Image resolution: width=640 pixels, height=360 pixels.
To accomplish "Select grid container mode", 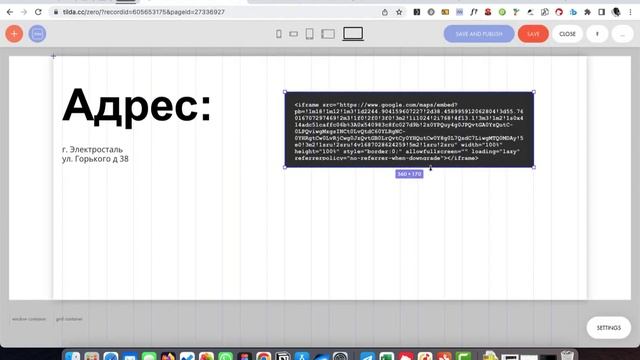I will [x=69, y=319].
